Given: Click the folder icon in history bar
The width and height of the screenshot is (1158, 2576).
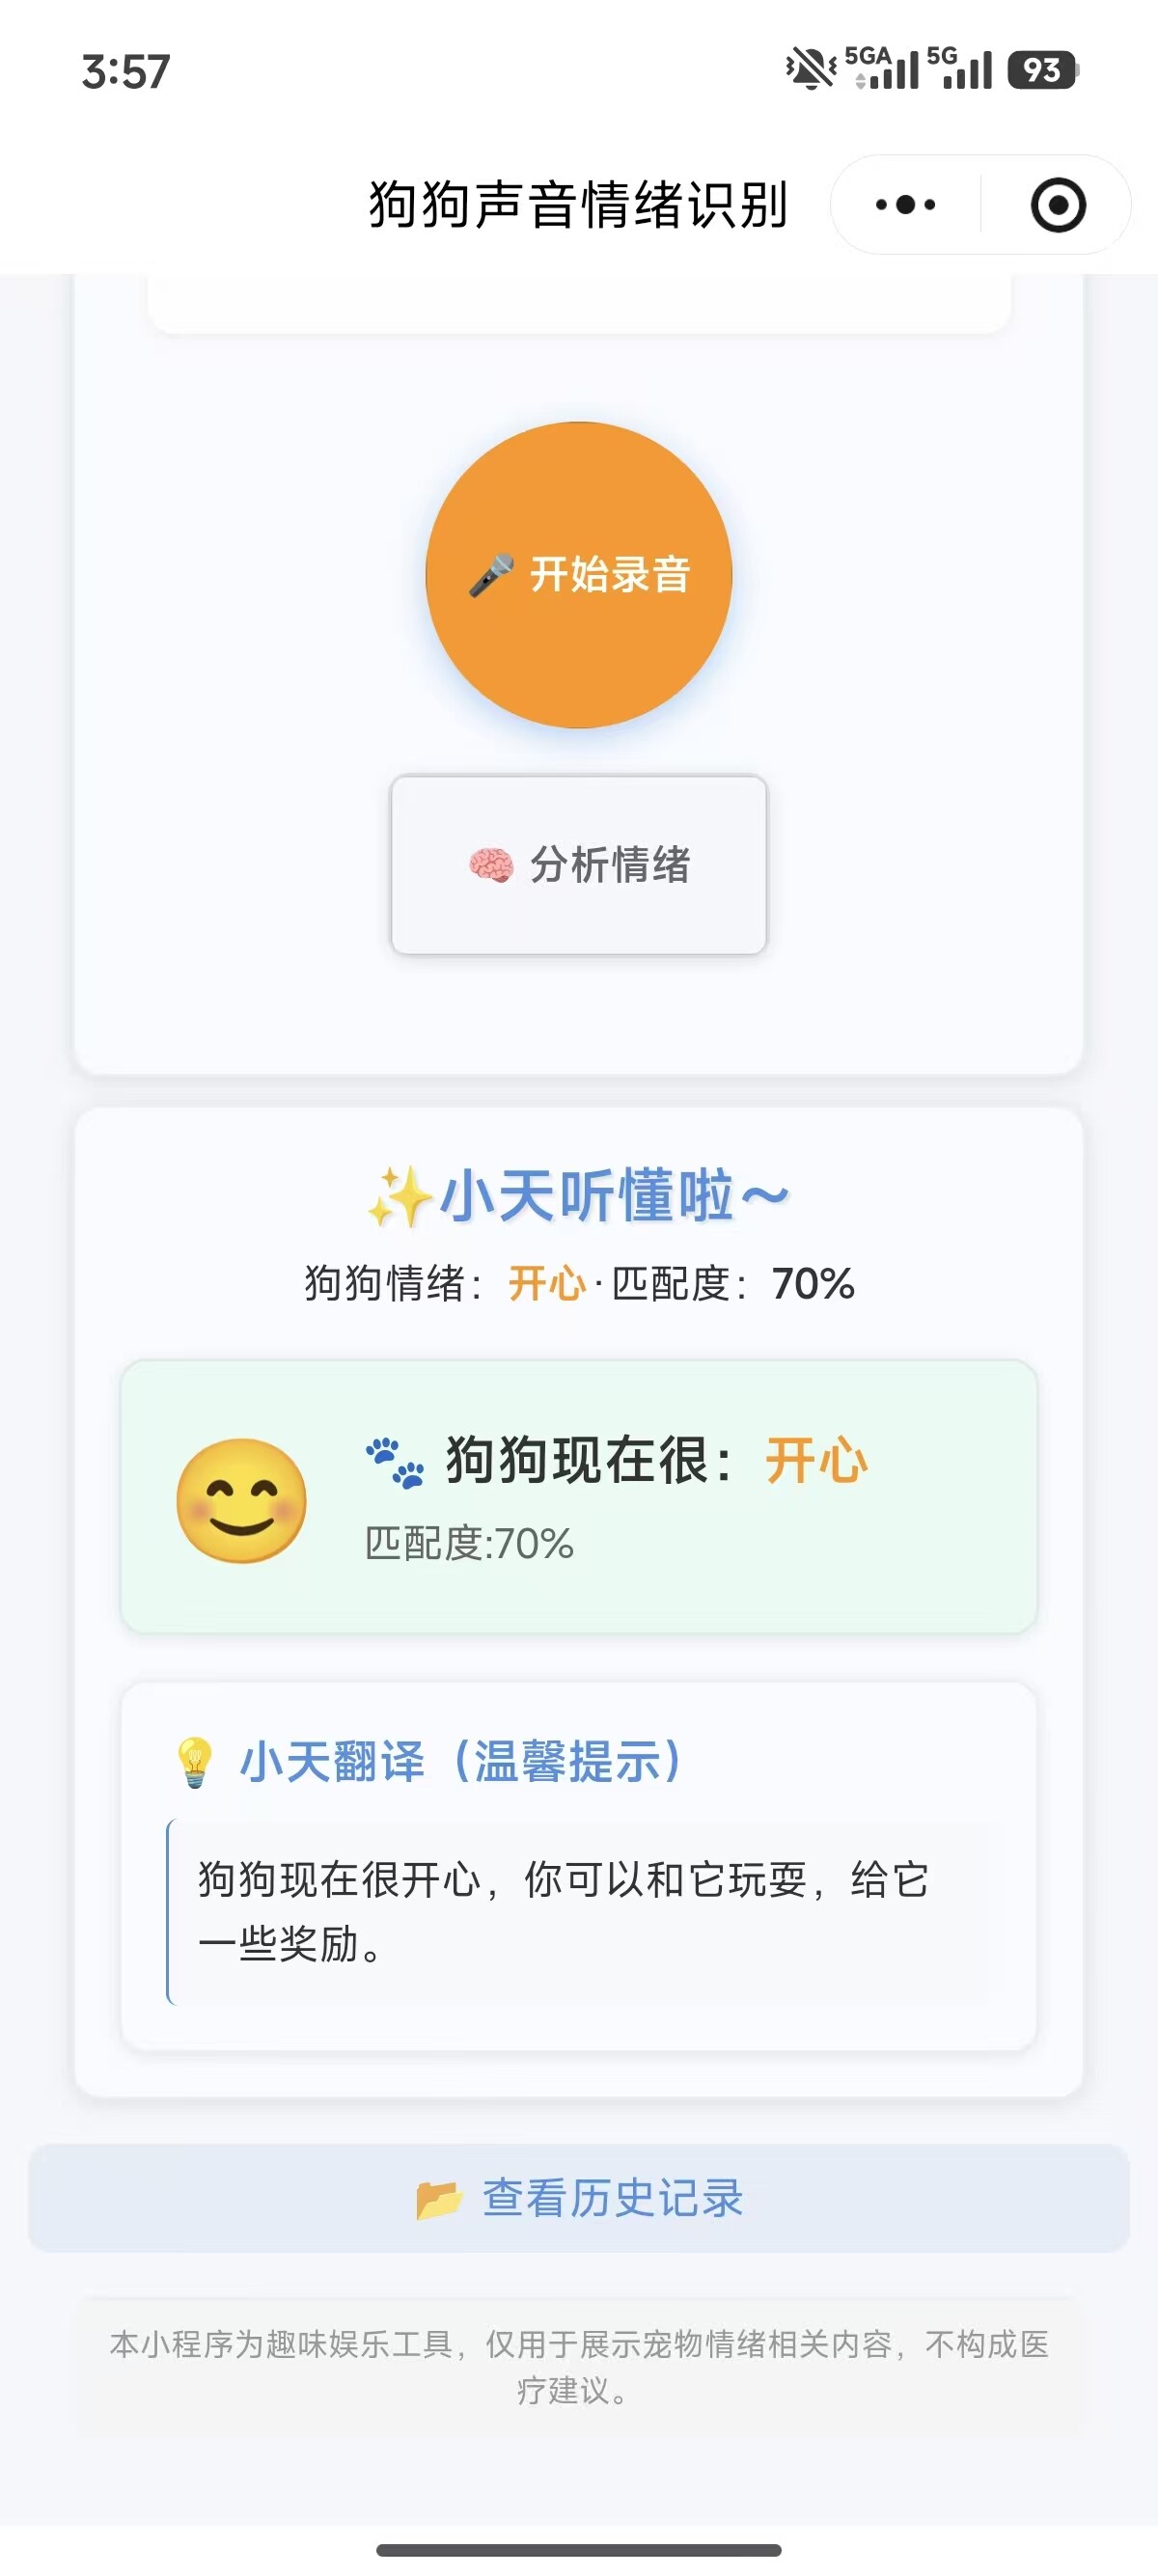Looking at the screenshot, I should point(439,2199).
